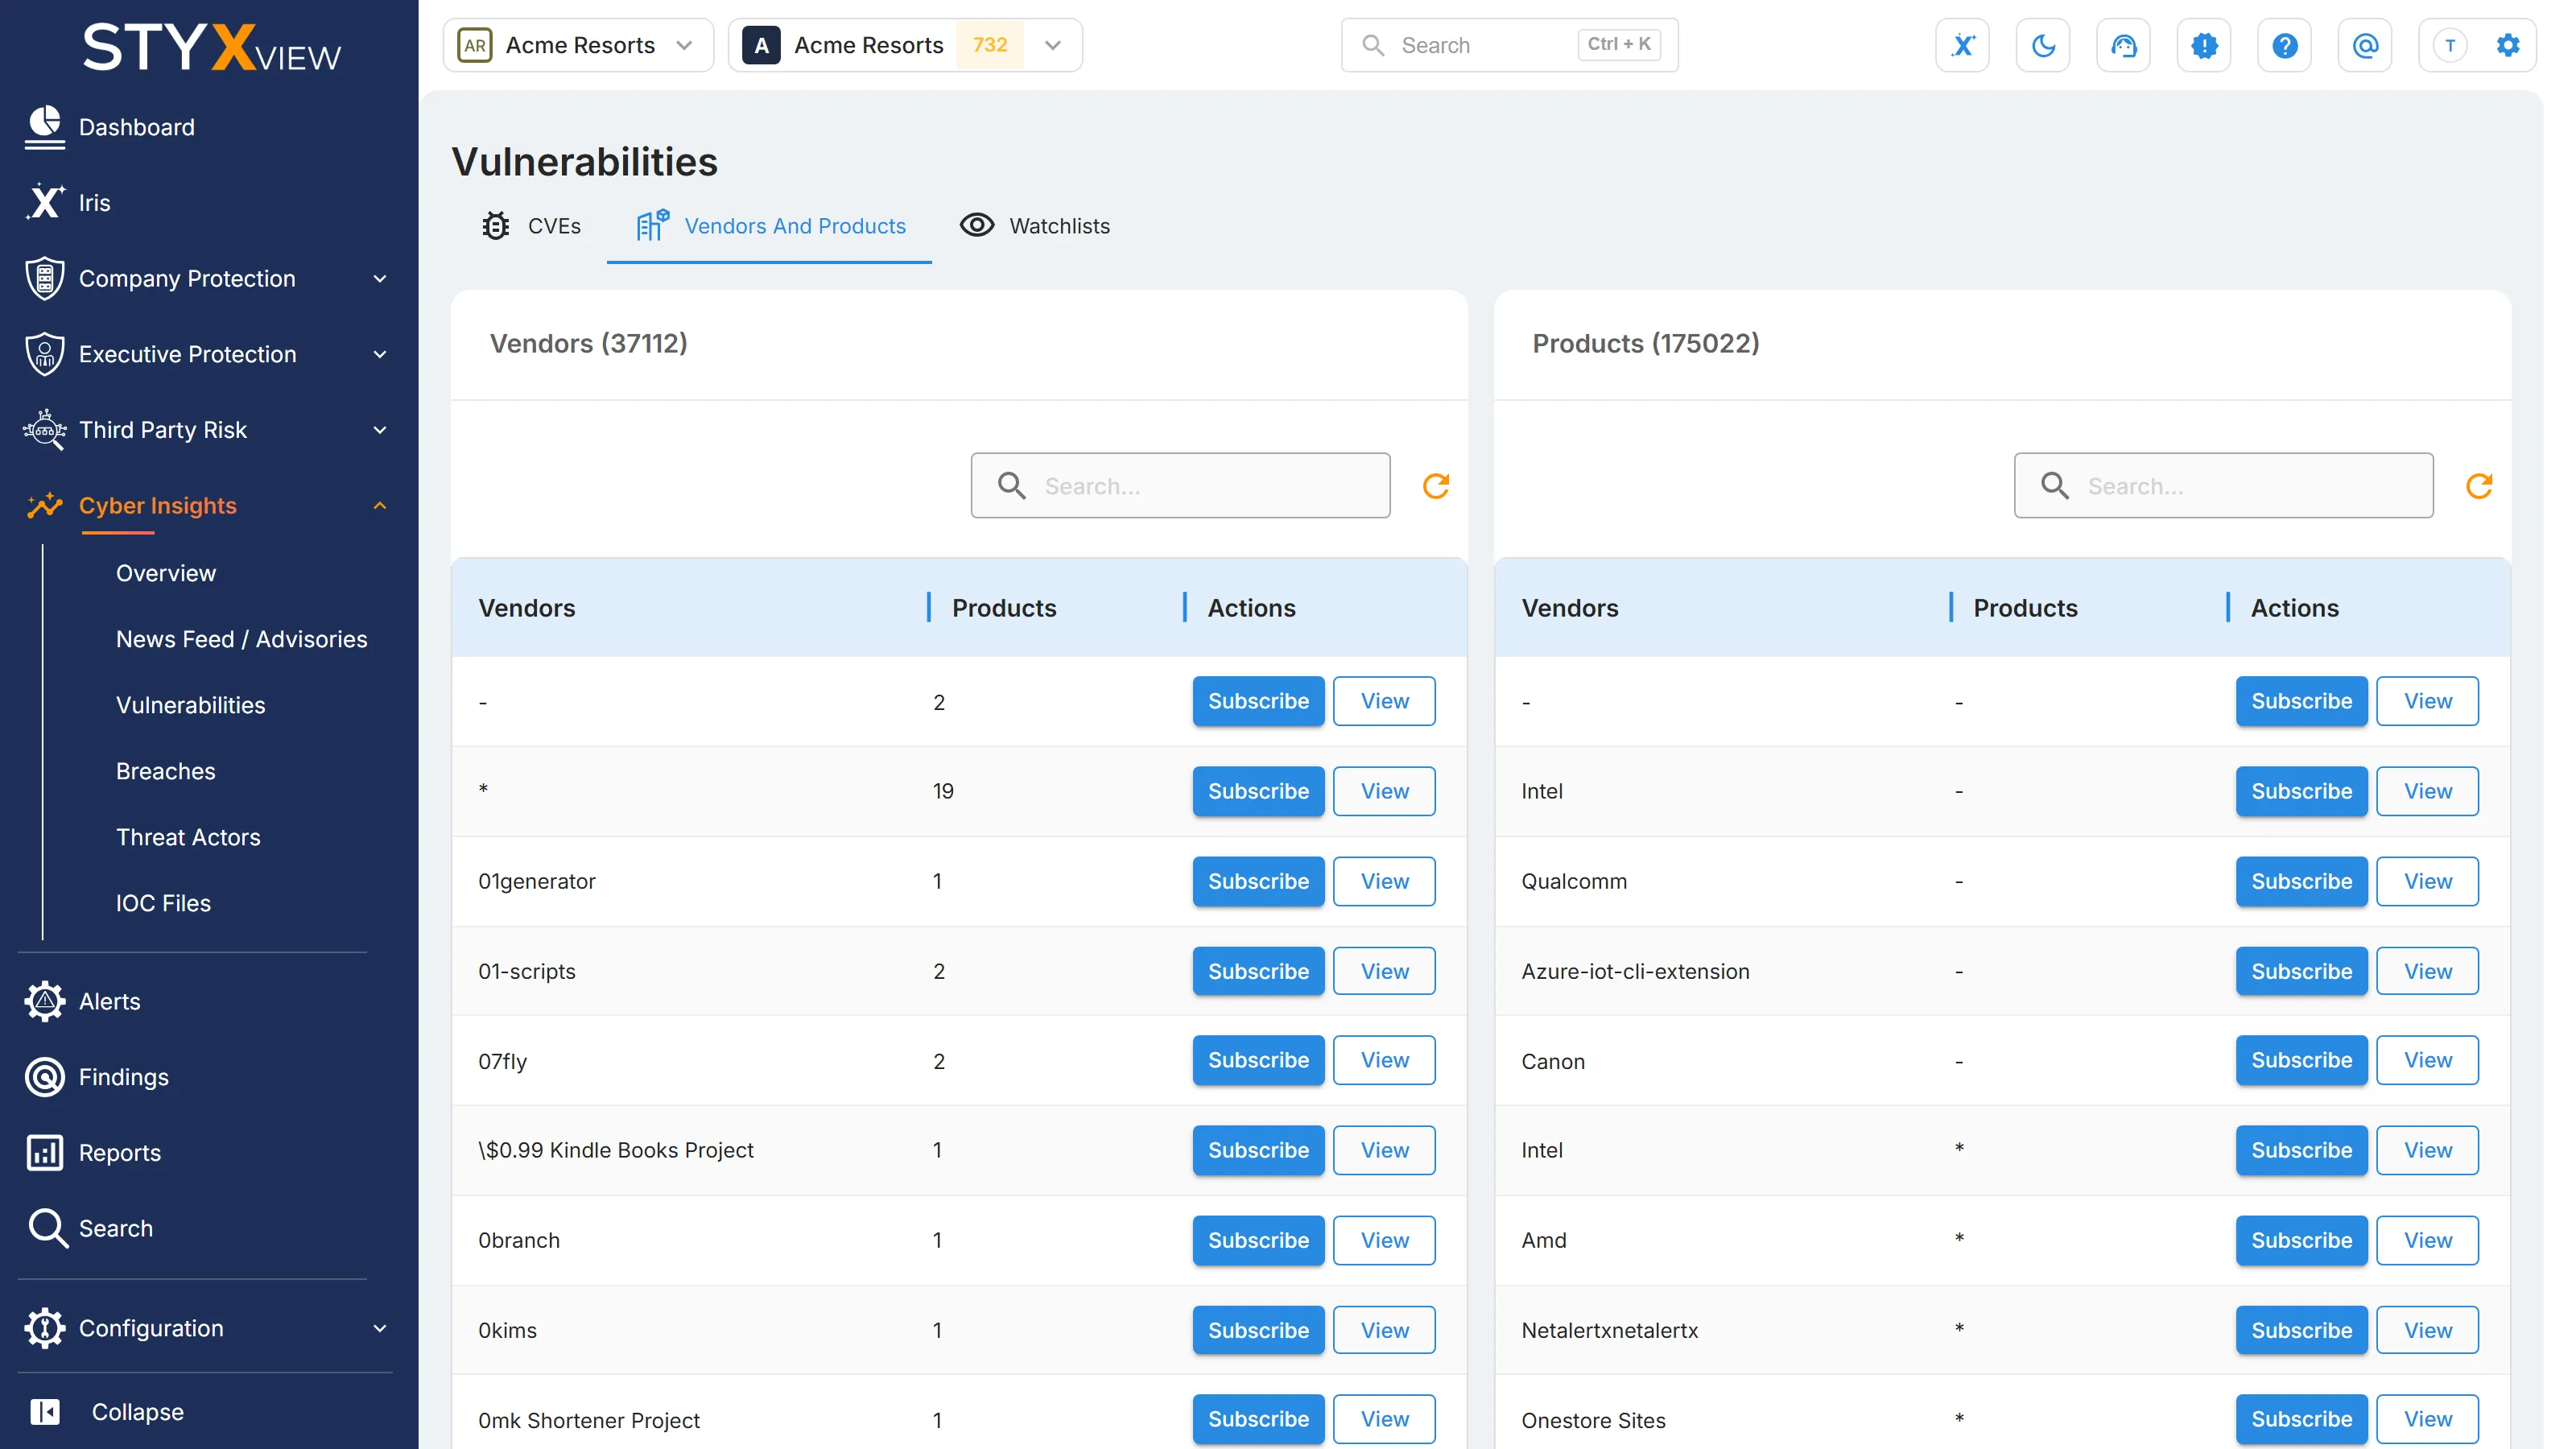
Task: Select Vendors And Products tab
Action: 770,226
